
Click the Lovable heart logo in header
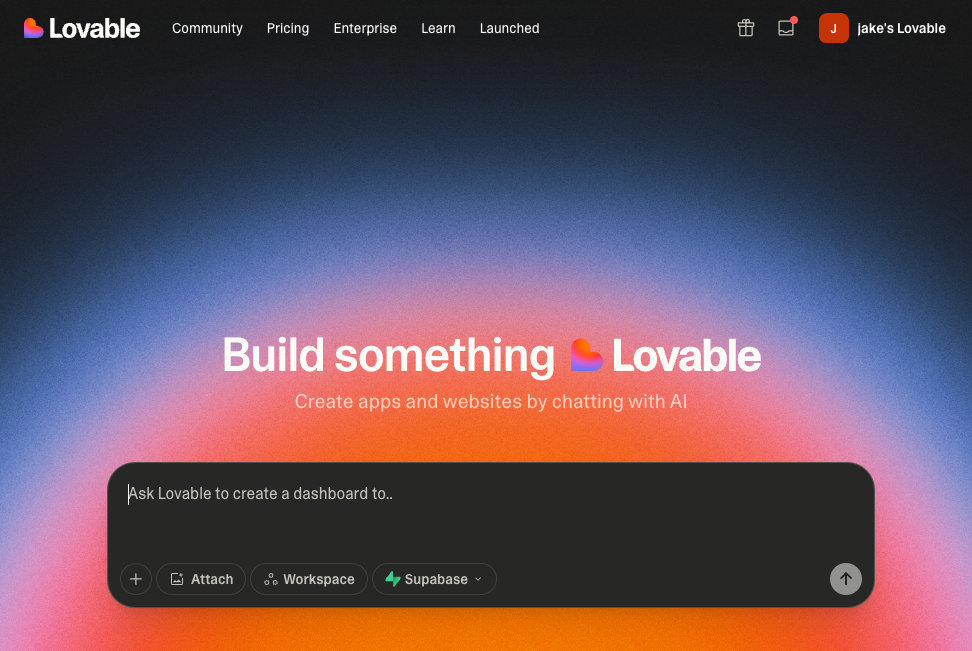(x=34, y=28)
